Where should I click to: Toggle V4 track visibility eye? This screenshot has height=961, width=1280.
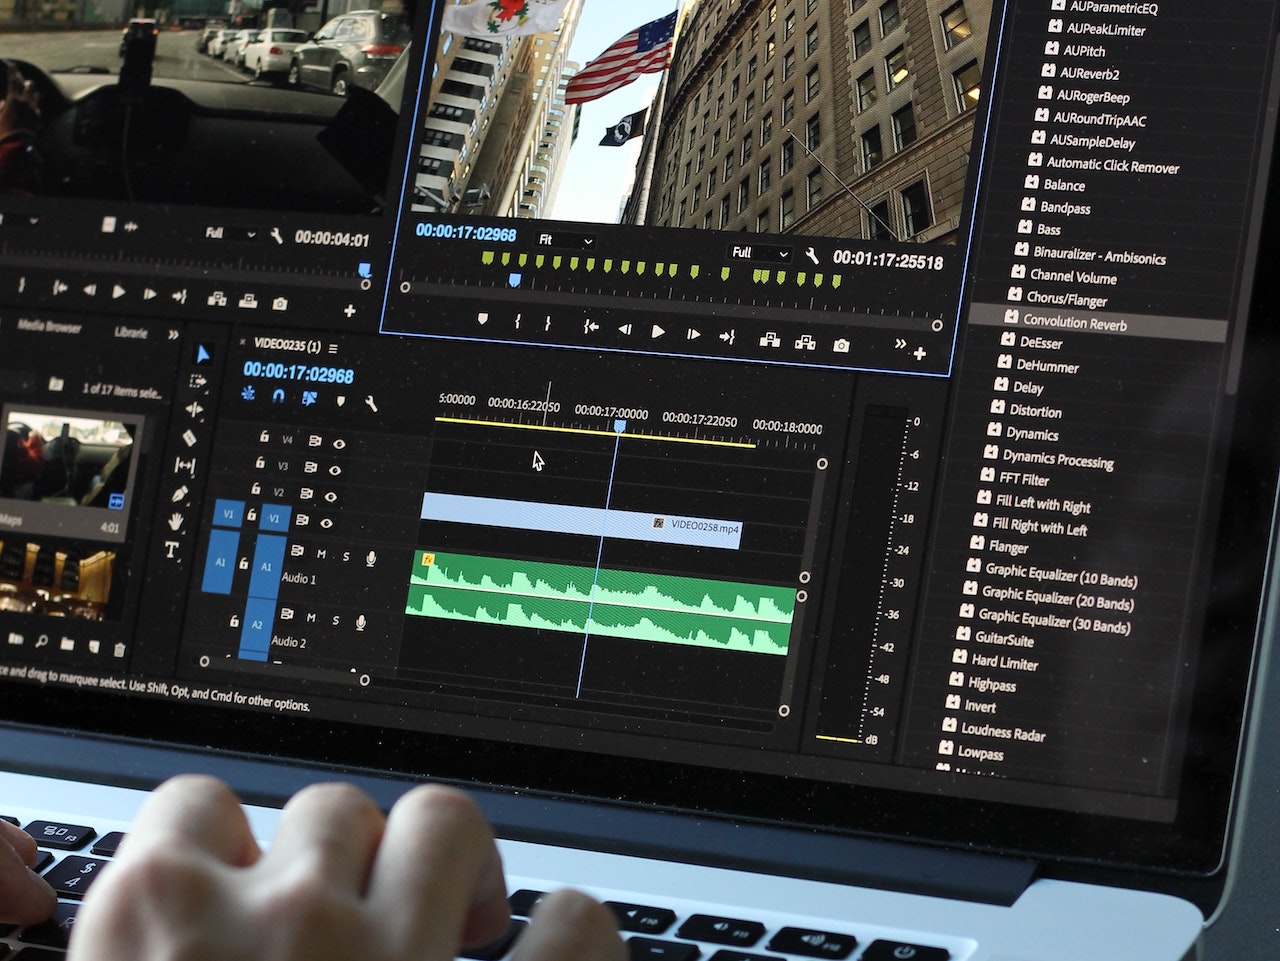pos(339,443)
